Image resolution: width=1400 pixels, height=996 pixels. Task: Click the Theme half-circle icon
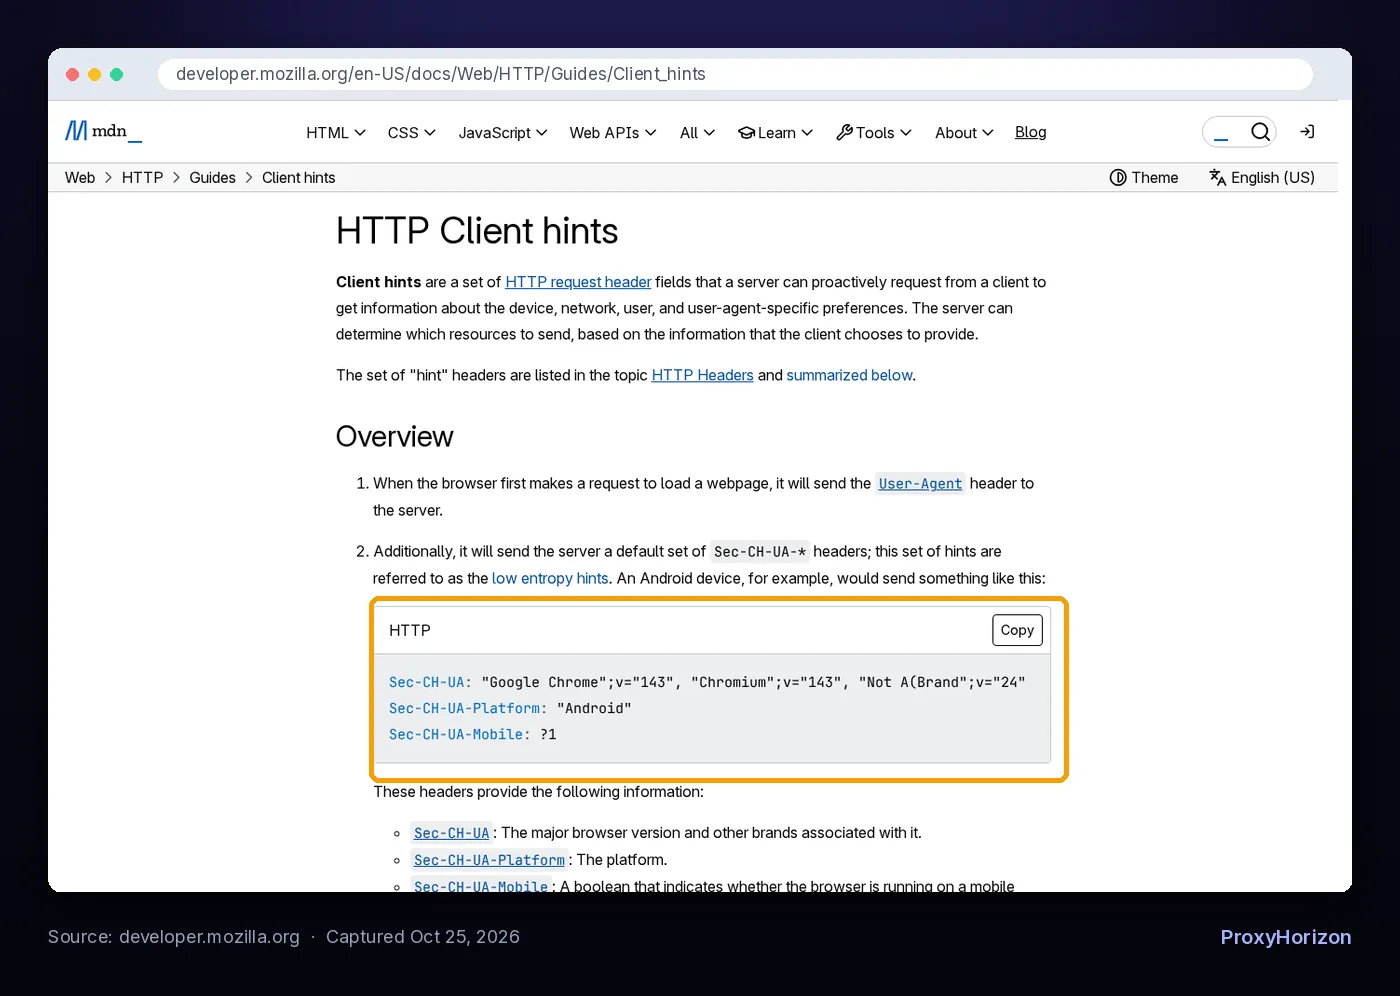(1118, 178)
